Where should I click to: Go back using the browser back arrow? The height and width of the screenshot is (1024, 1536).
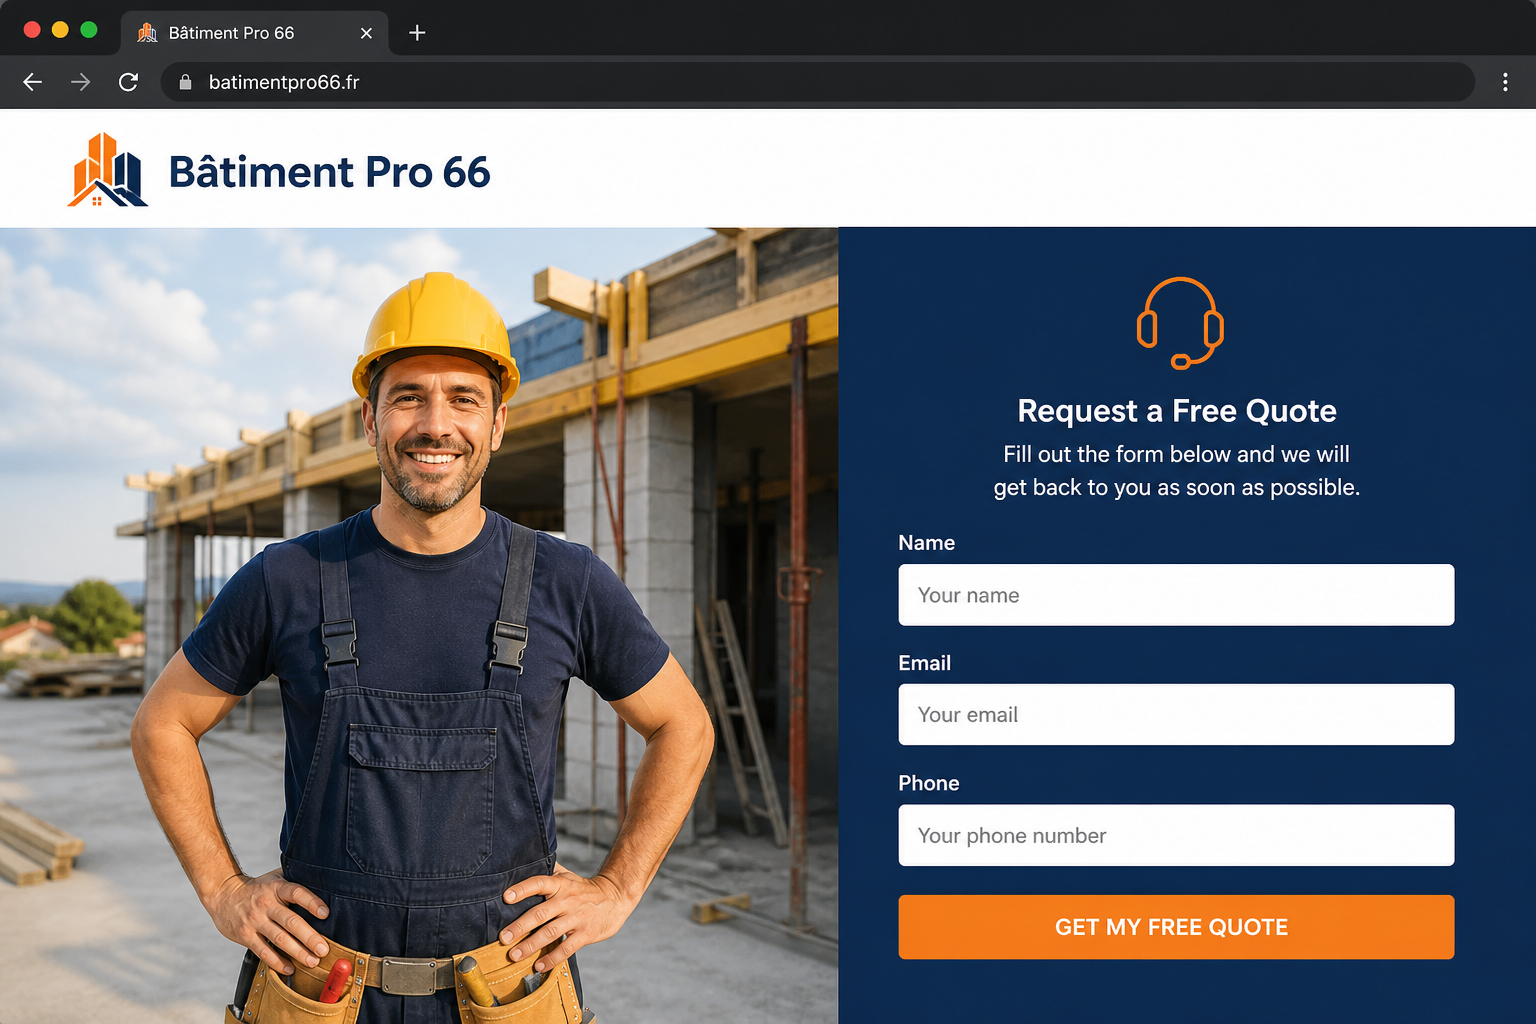pos(32,82)
